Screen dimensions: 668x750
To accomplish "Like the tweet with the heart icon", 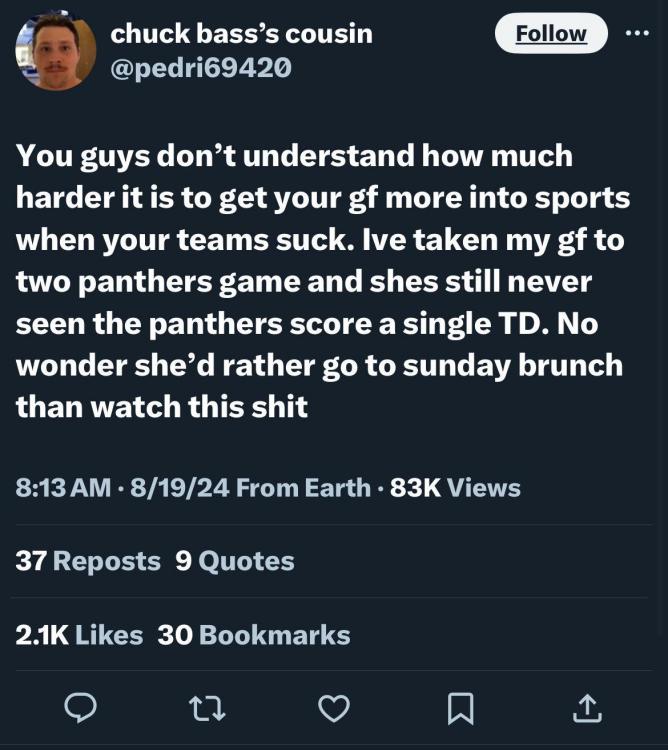I will point(333,709).
